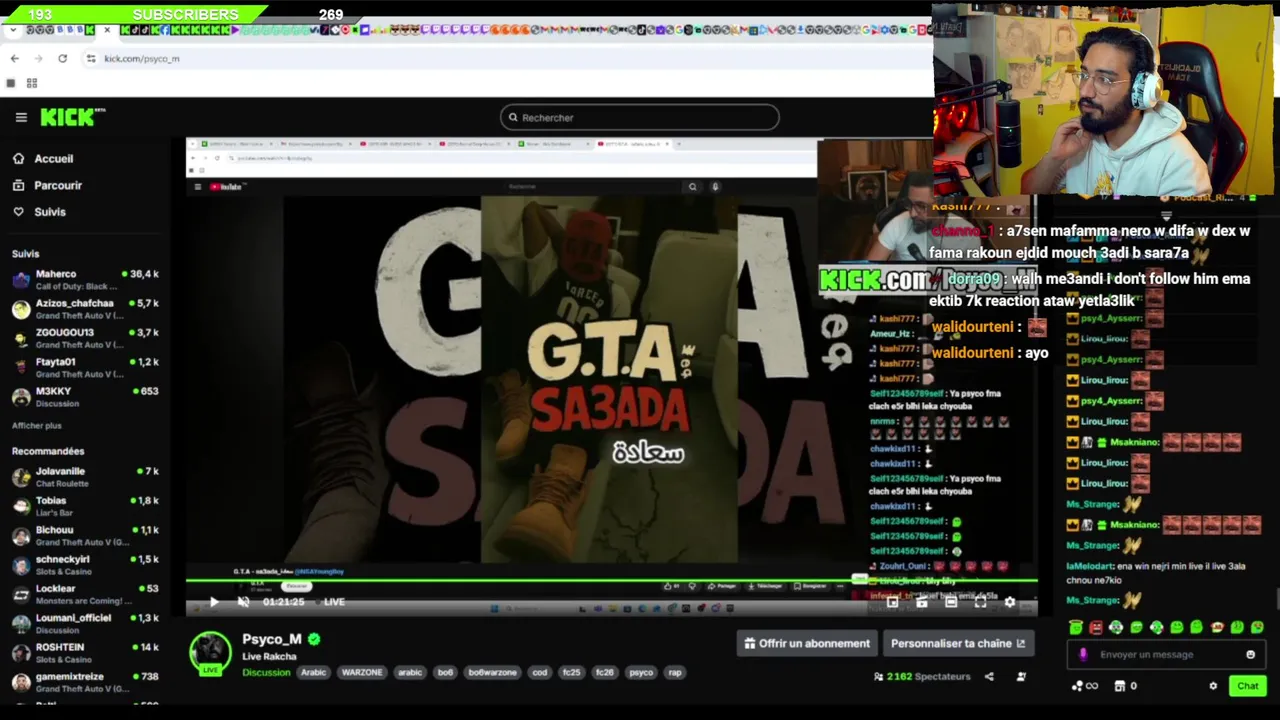Open the bookmarks apps grid icon

(x=32, y=83)
